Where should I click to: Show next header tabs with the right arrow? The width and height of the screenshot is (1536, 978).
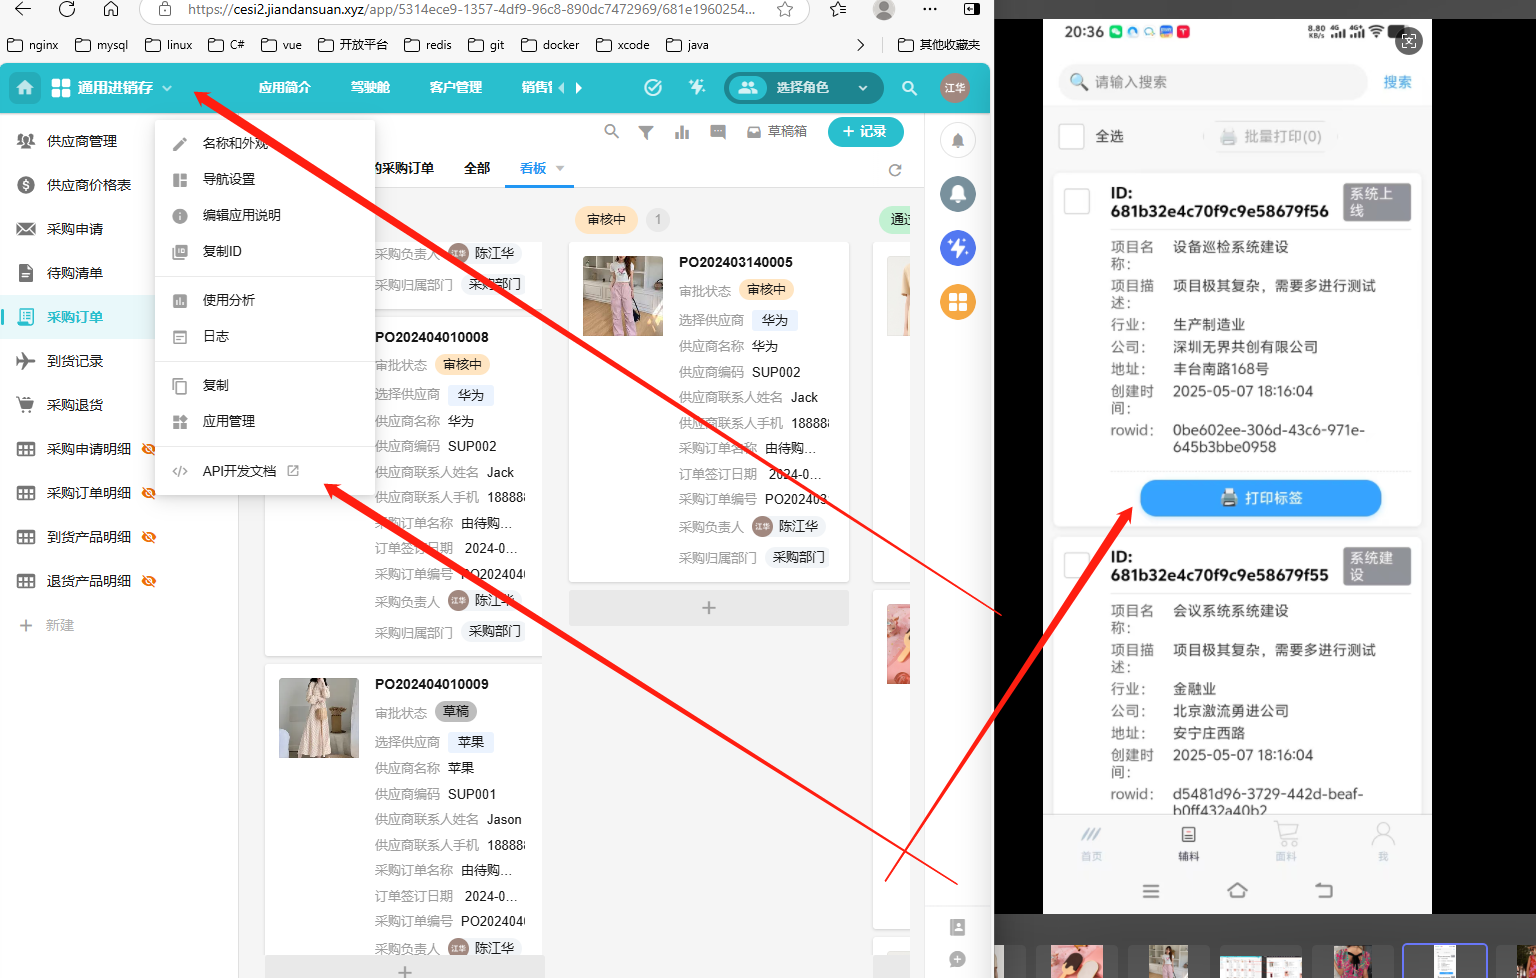(x=579, y=88)
